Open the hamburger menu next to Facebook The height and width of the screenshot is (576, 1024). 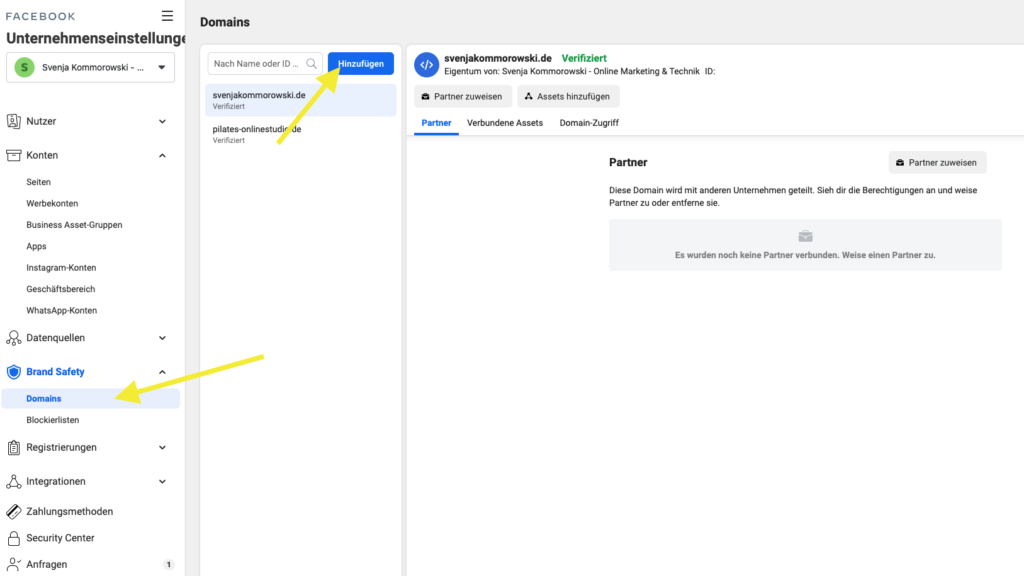tap(167, 16)
